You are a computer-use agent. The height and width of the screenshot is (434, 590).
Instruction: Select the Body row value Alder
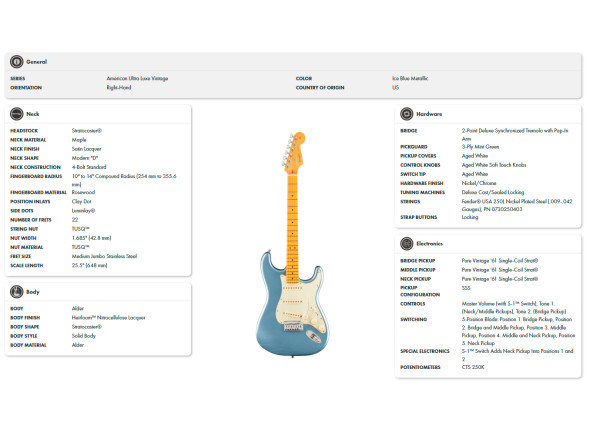point(78,308)
